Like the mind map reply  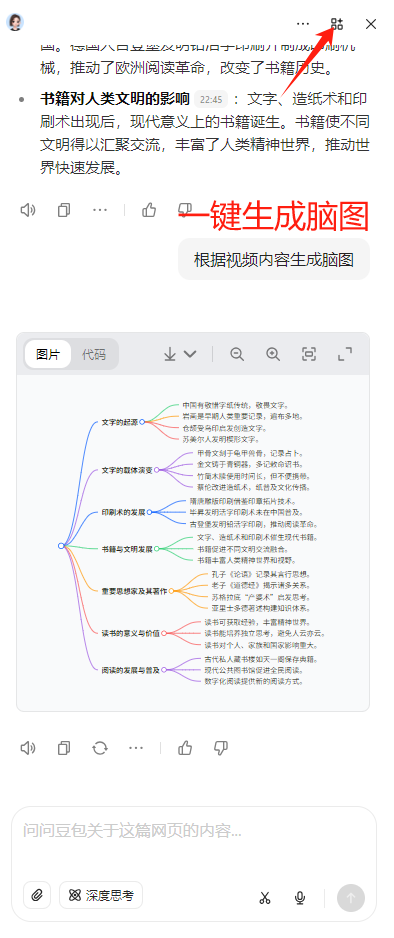[x=185, y=748]
